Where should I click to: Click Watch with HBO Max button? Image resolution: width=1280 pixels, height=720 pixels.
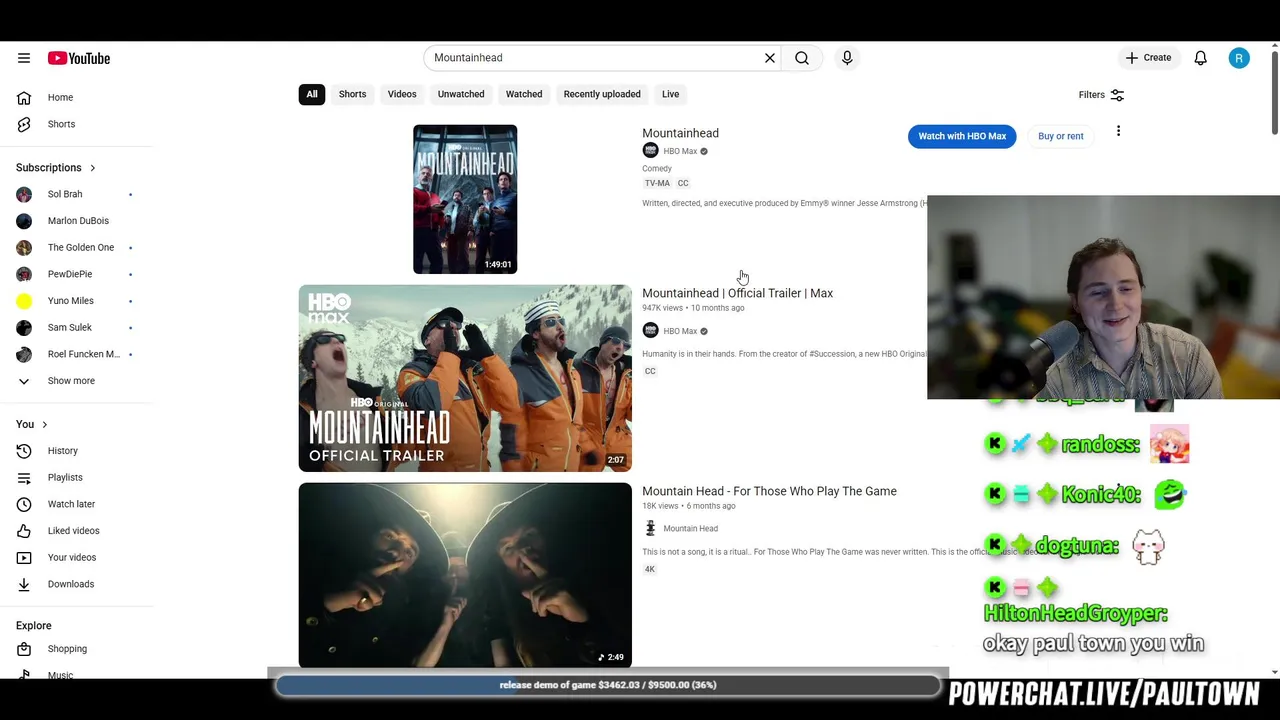(962, 136)
